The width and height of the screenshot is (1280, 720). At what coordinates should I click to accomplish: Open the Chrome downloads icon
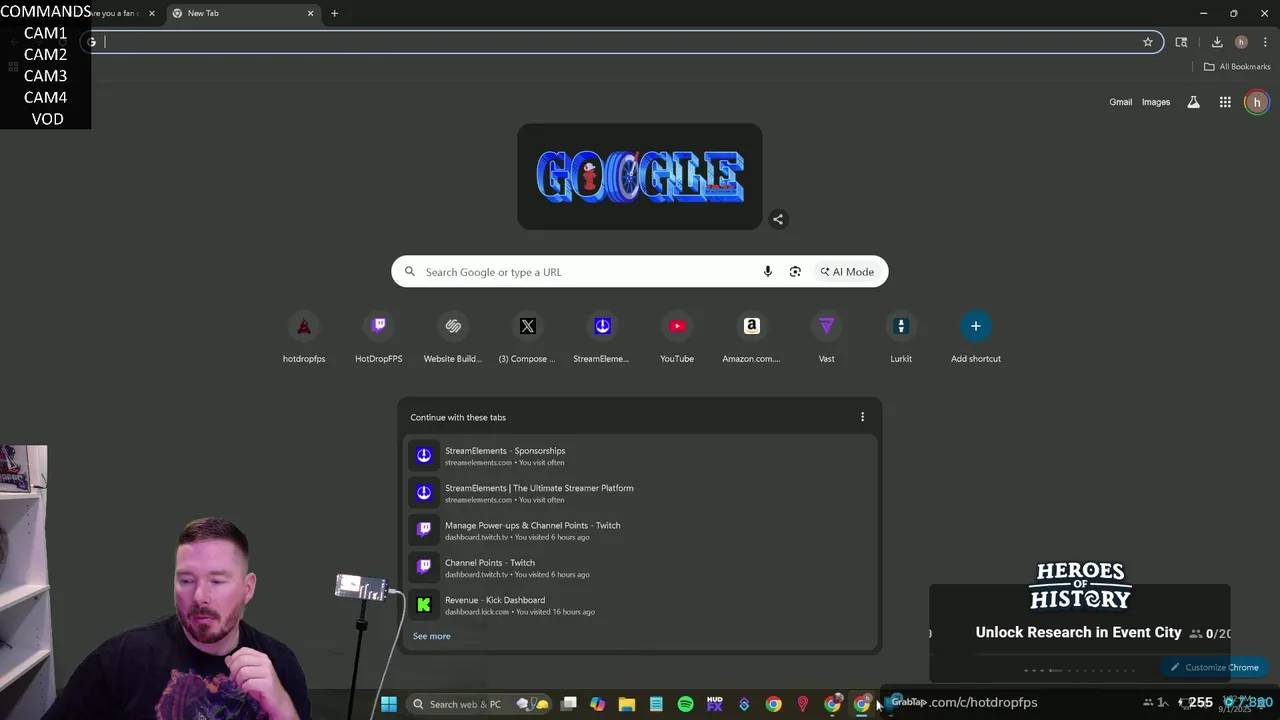click(1217, 42)
